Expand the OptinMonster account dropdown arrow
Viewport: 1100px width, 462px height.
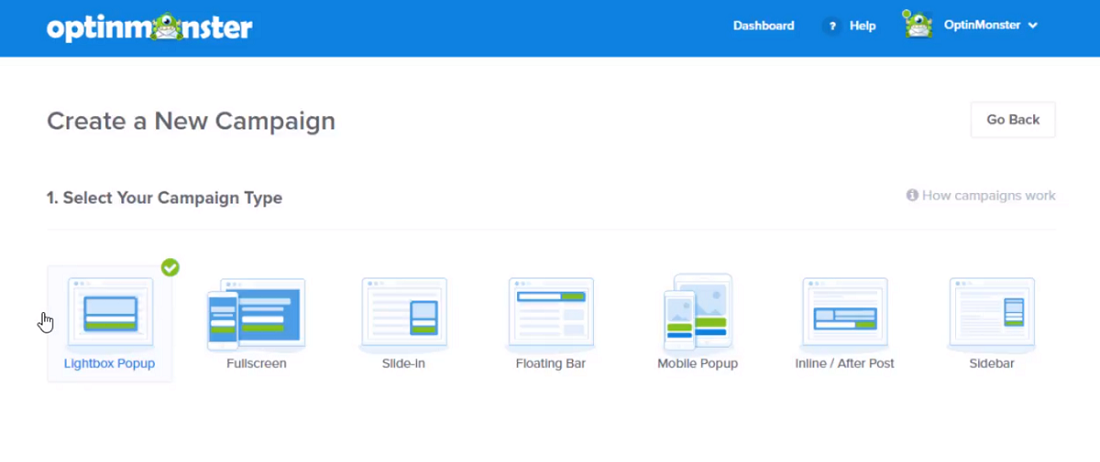(1033, 26)
